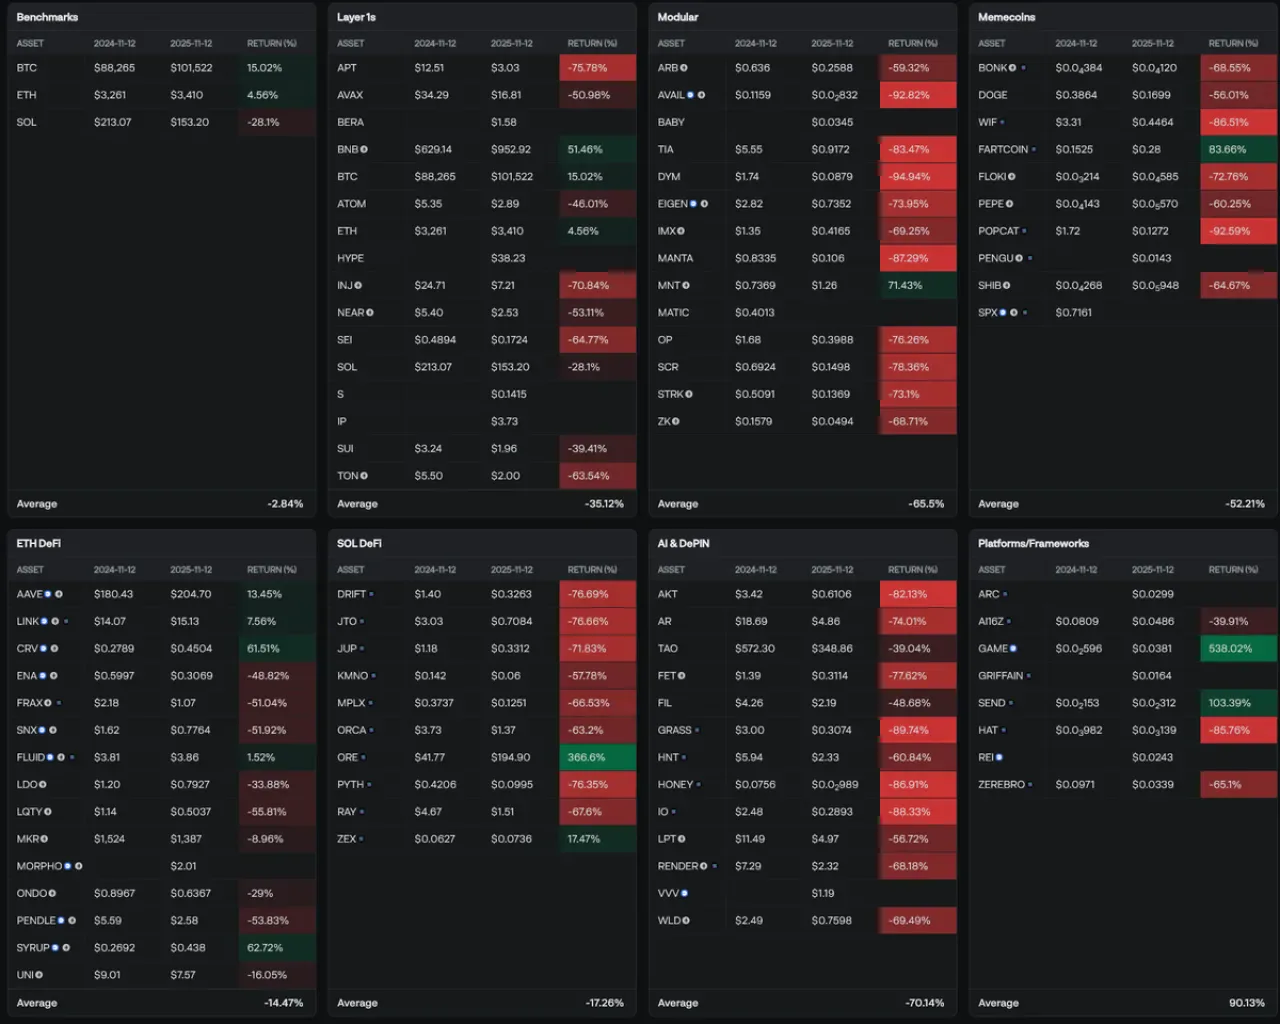Select AI & DePIN average value -70.14%
1280x1024 pixels.
pyautogui.click(x=925, y=1003)
